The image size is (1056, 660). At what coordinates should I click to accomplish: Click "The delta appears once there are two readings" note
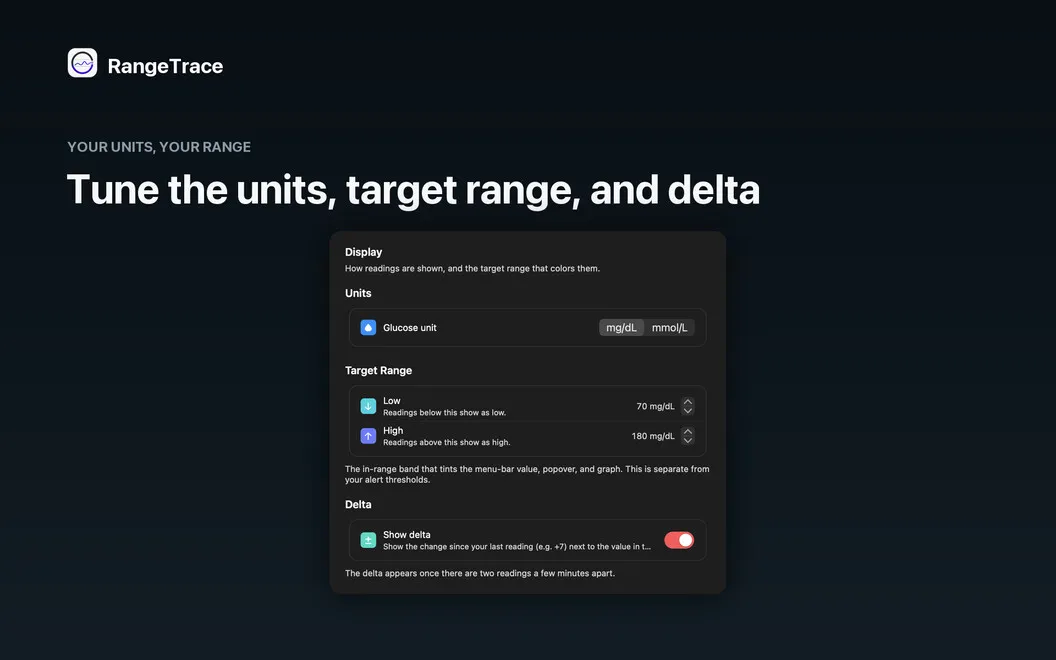480,573
